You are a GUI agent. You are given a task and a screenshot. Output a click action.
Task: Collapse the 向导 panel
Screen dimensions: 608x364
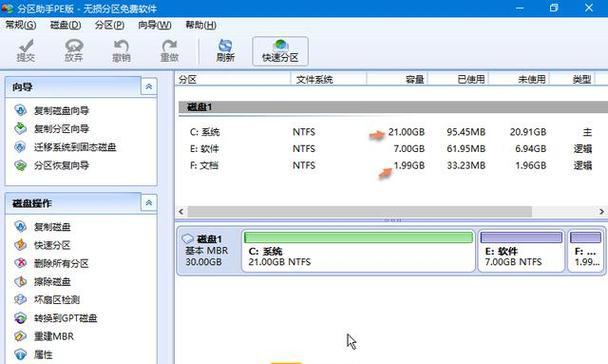pyautogui.click(x=149, y=87)
